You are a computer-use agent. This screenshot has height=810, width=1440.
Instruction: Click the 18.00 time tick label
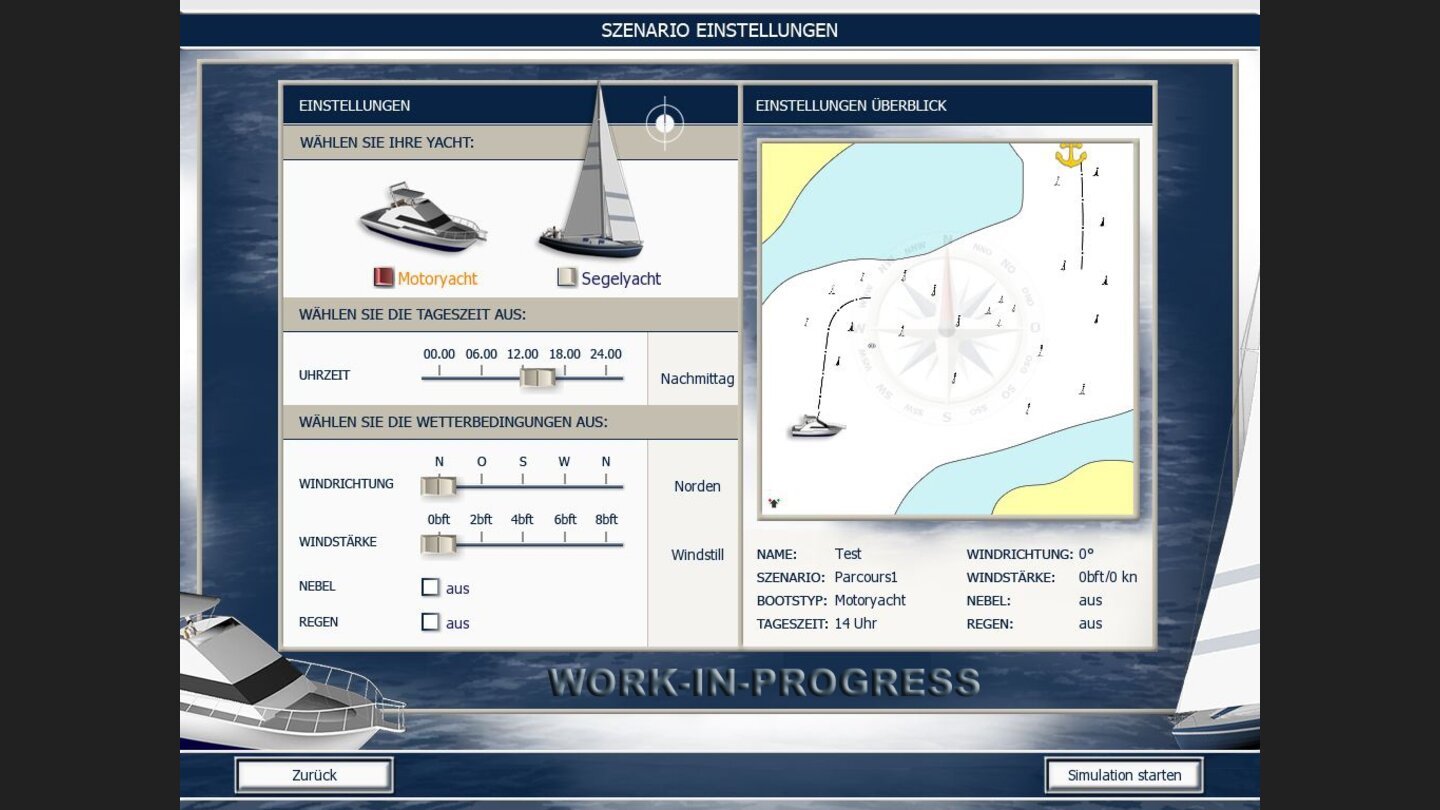[x=565, y=354]
